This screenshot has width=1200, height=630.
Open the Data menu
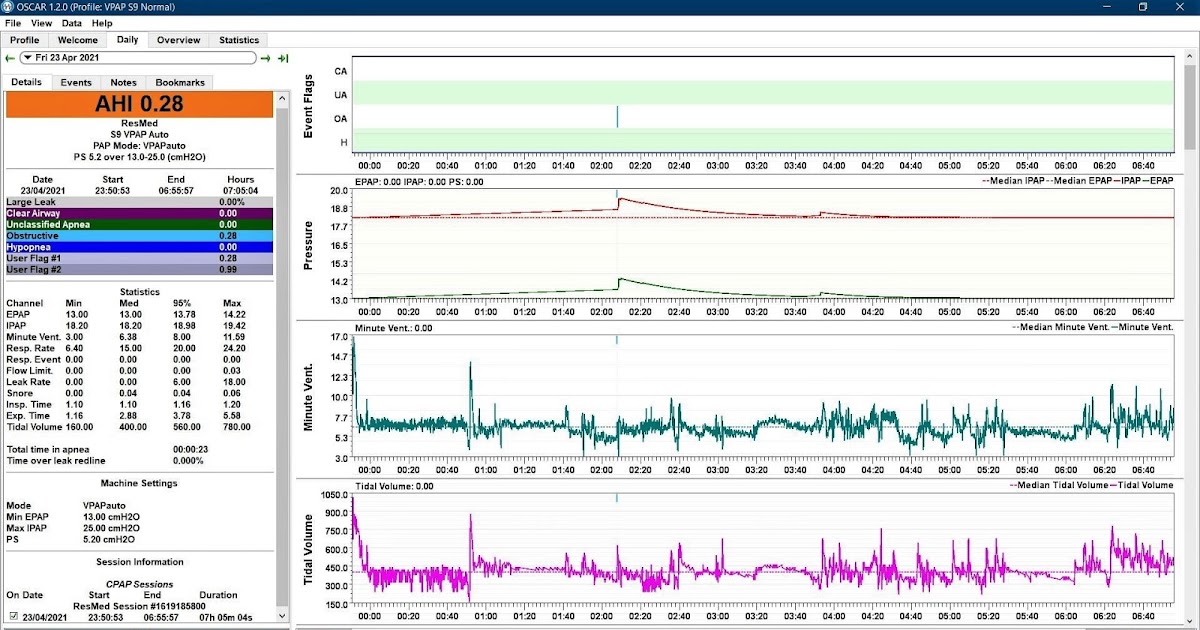click(x=70, y=22)
